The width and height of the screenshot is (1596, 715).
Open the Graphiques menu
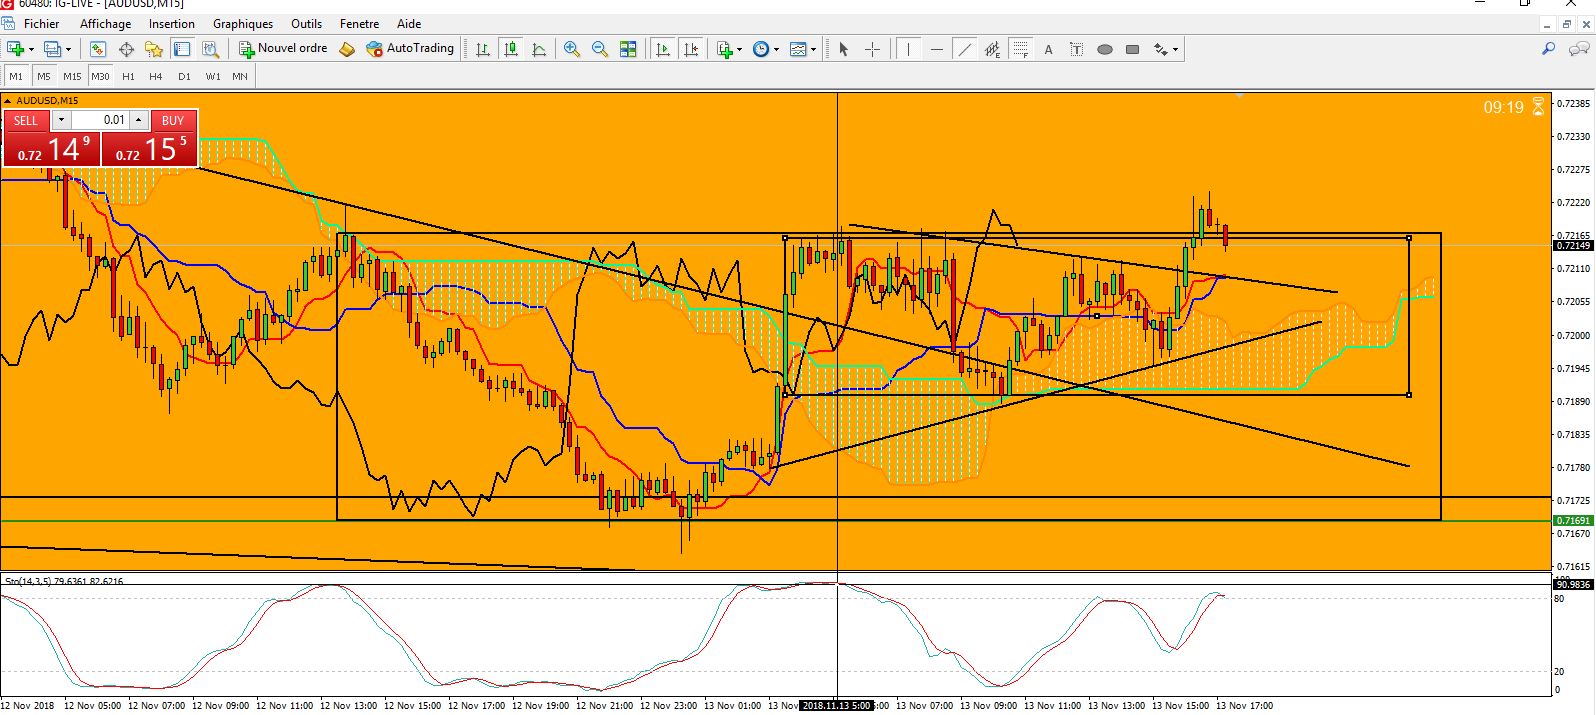(x=242, y=23)
